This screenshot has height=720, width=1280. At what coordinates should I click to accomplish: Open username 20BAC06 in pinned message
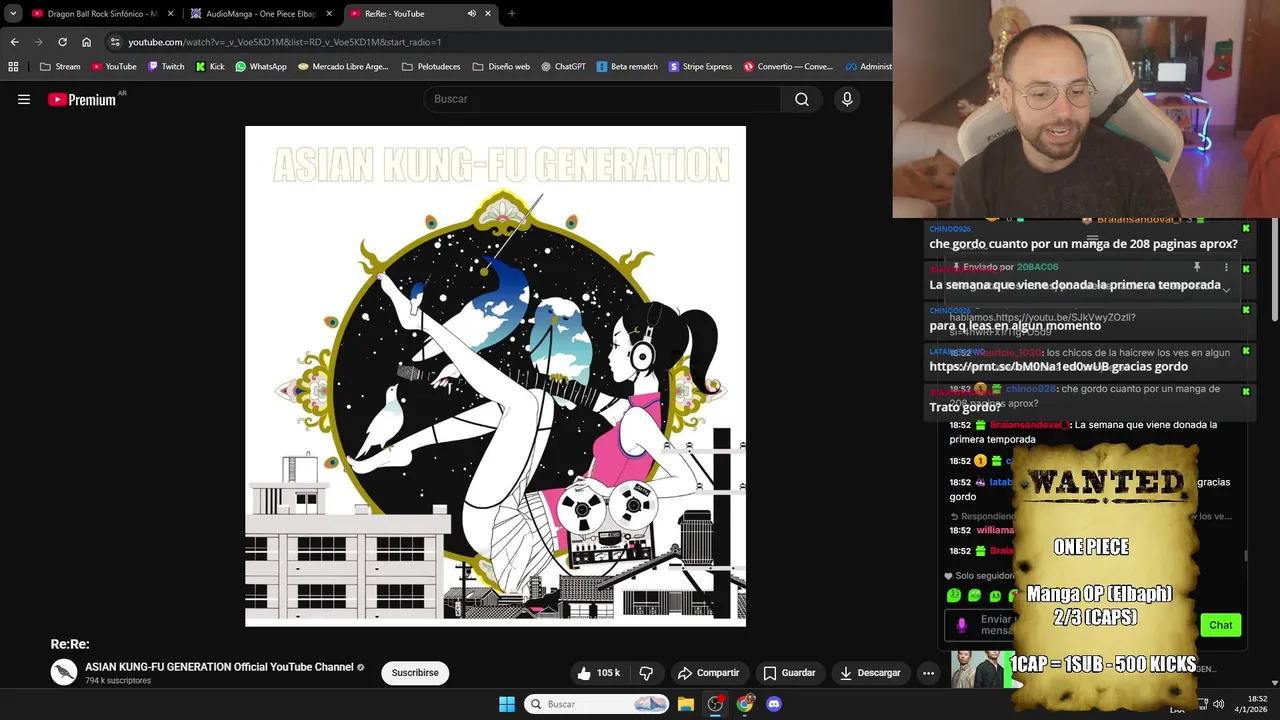pos(1037,267)
